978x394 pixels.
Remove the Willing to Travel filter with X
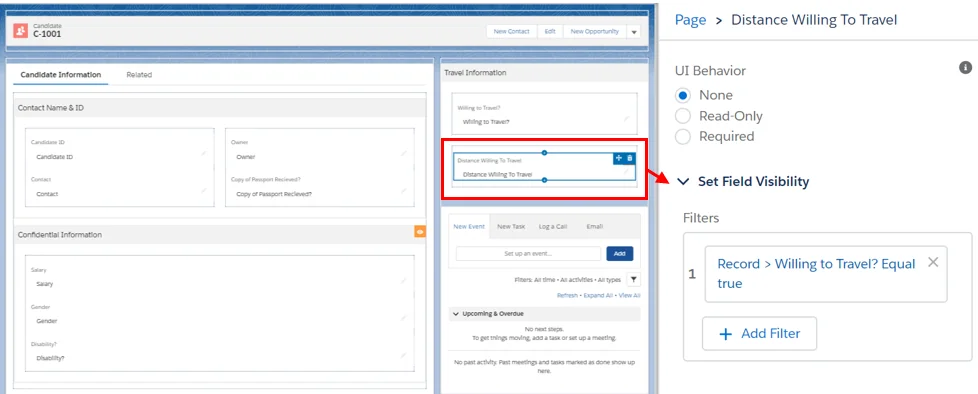[933, 262]
